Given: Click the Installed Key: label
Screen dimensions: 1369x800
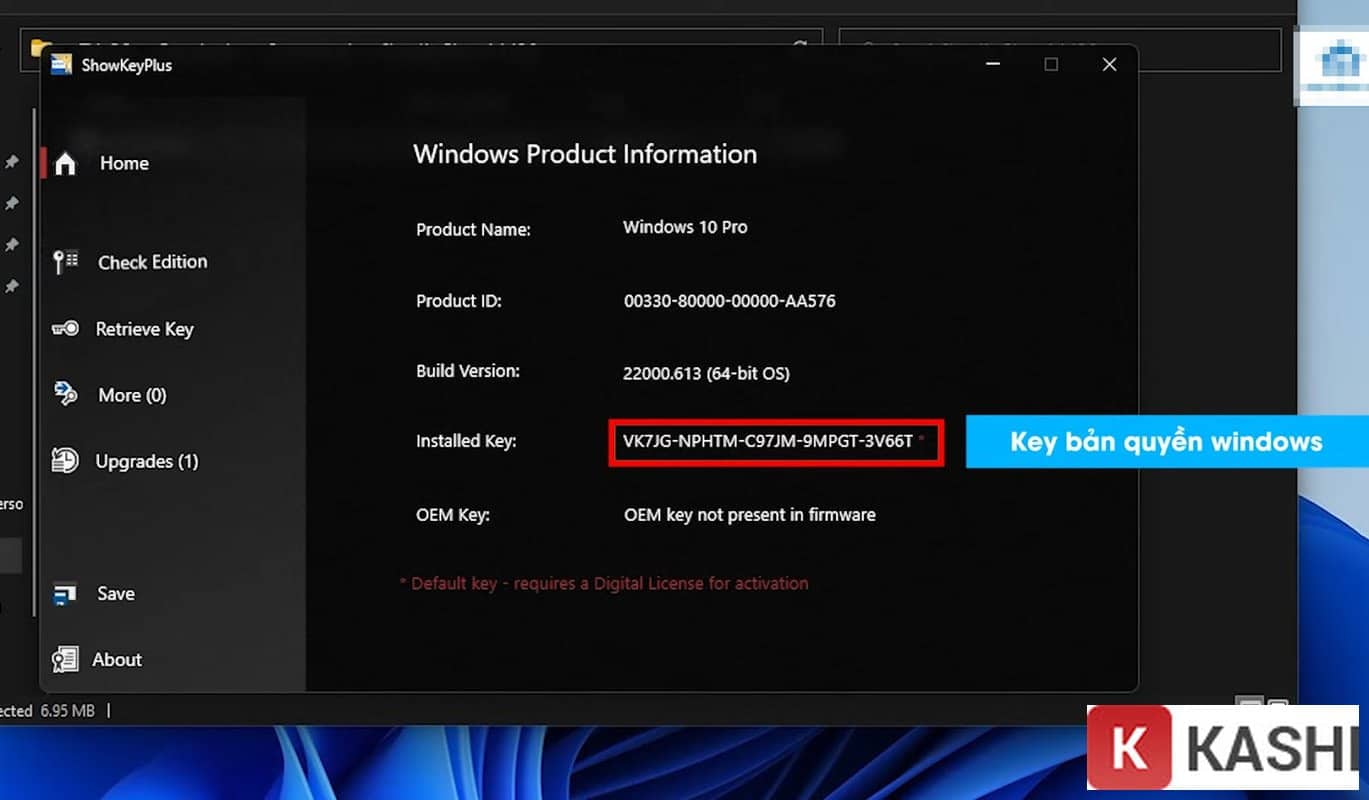Looking at the screenshot, I should (466, 440).
